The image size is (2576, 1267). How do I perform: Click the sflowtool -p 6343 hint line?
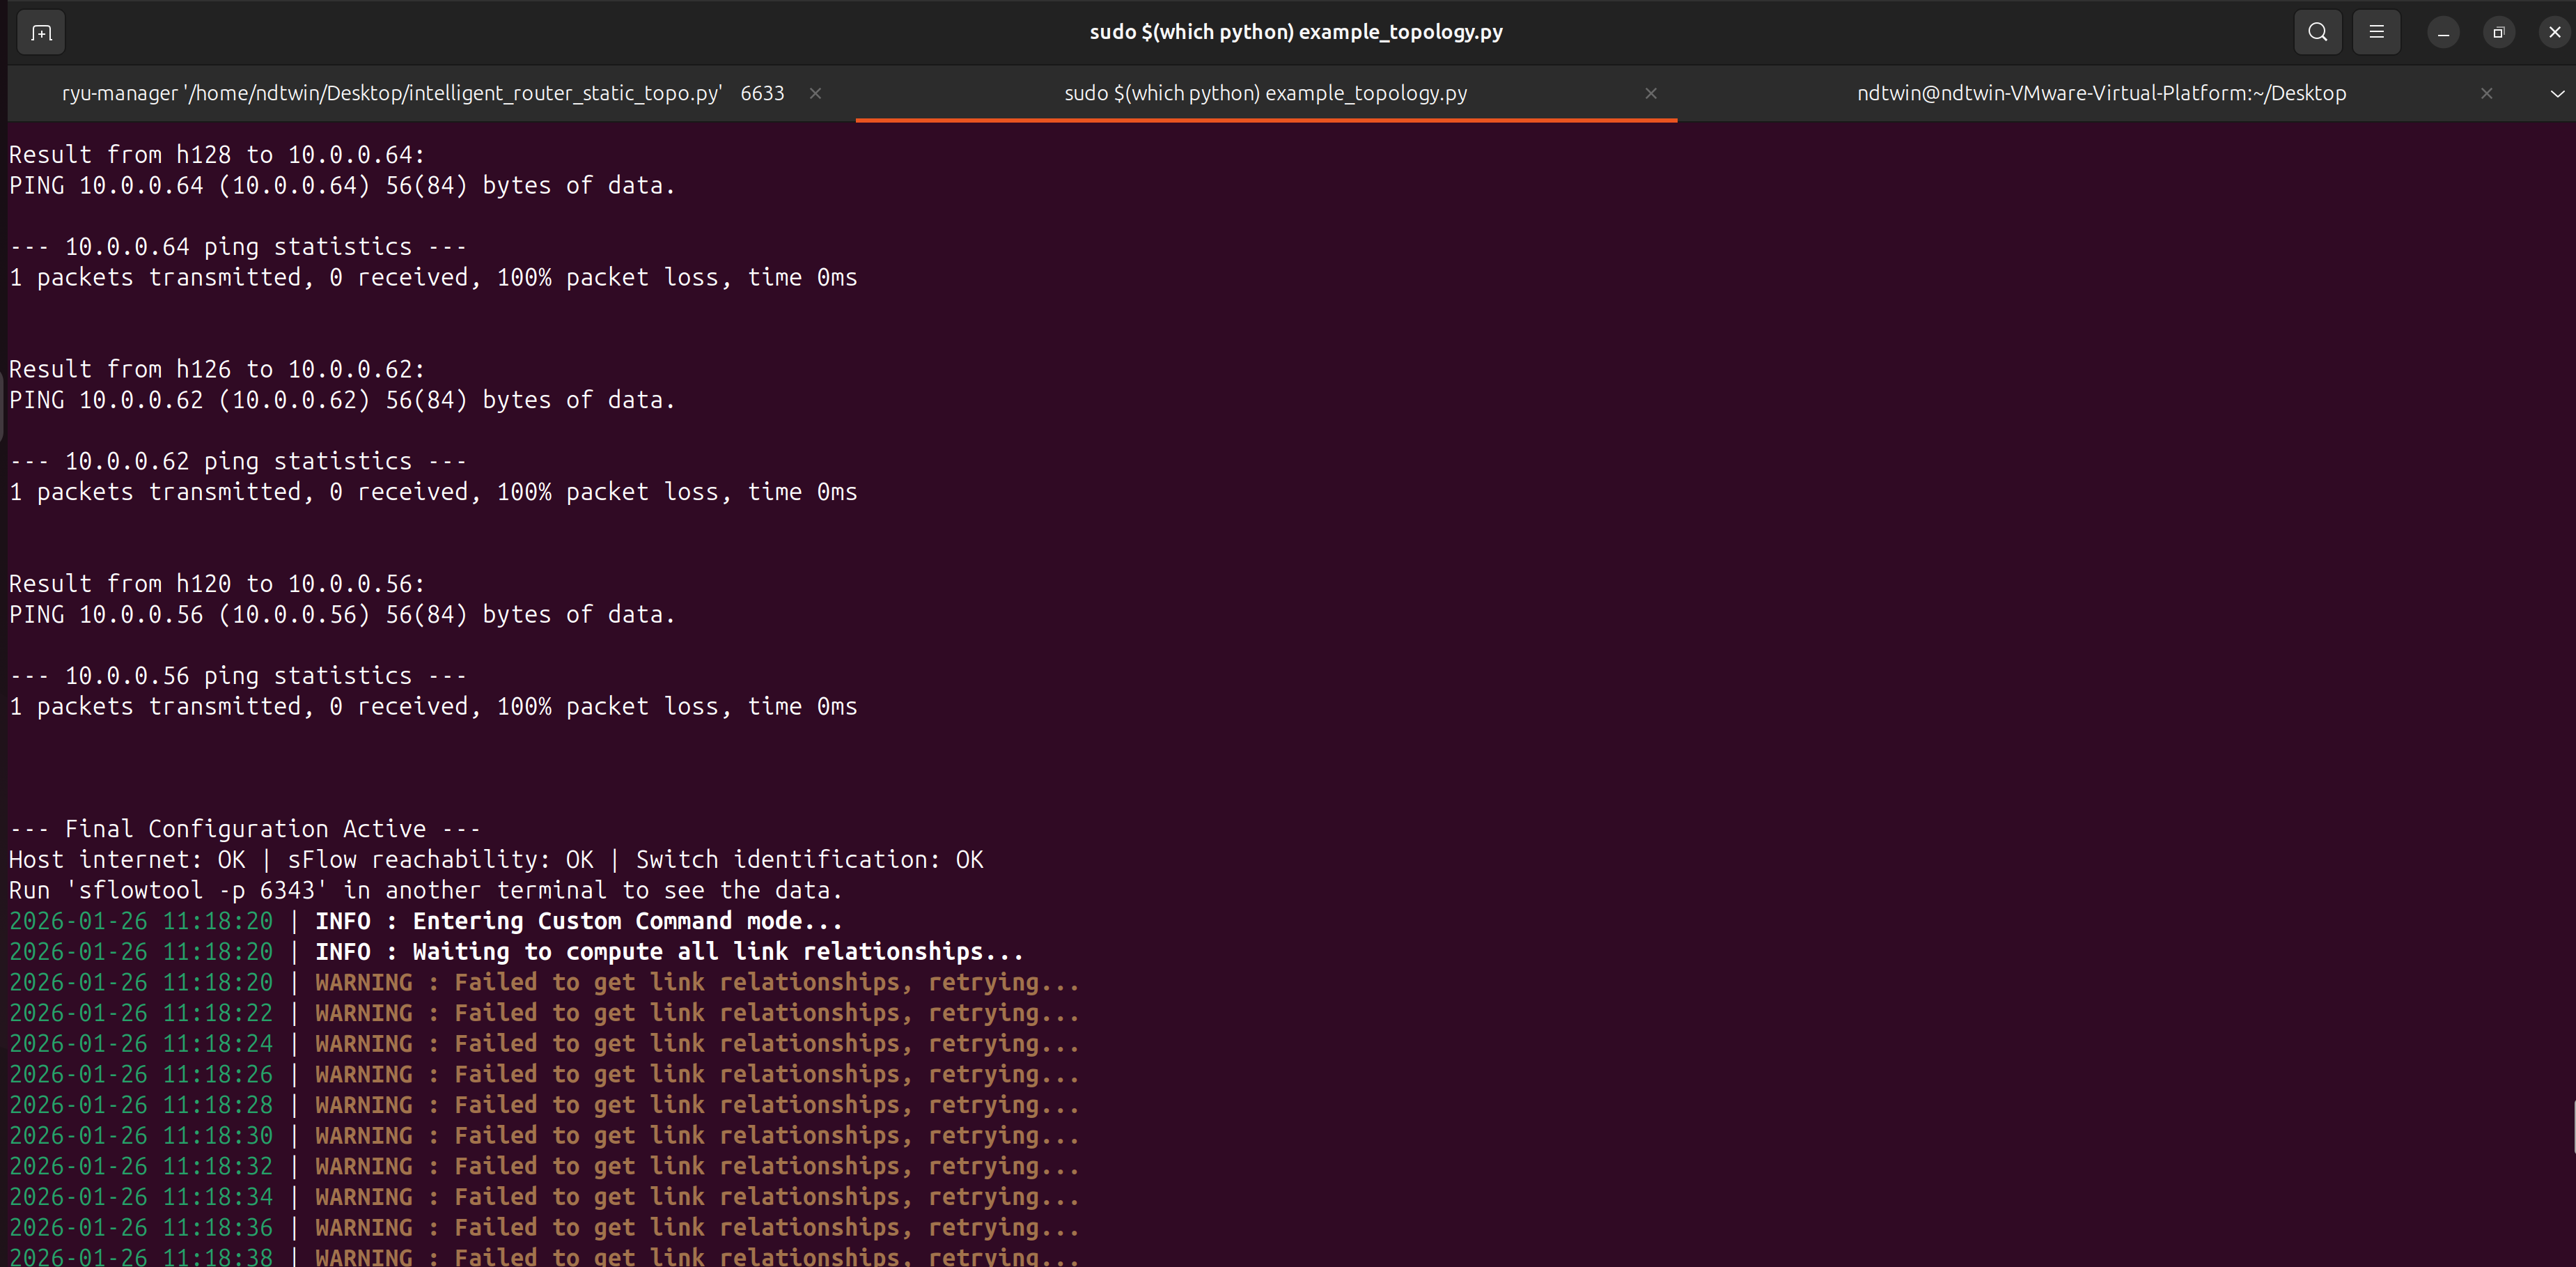point(425,890)
